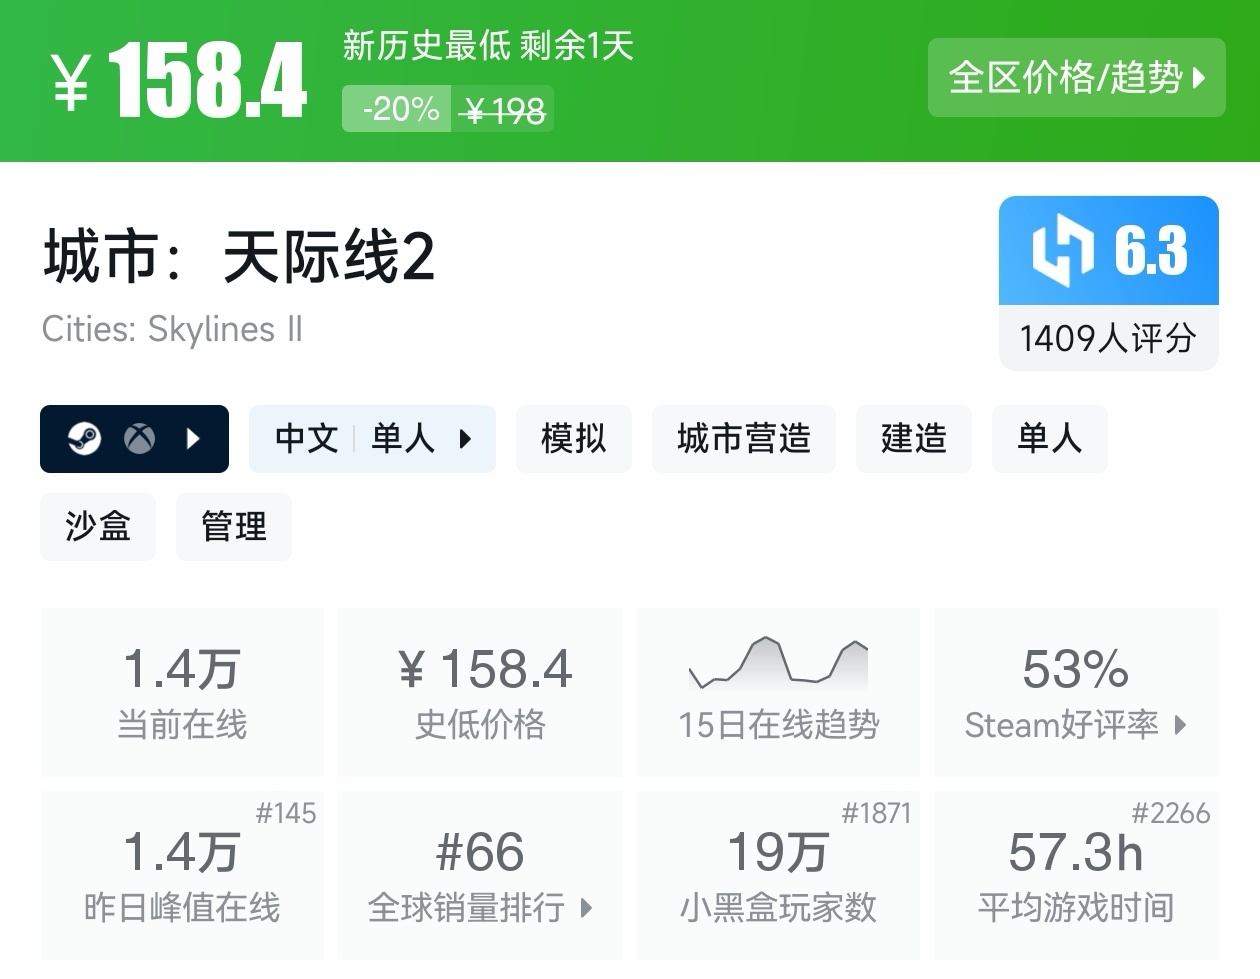Select the 沙盒 tag
Image resolution: width=1260 pixels, height=979 pixels.
coord(97,526)
